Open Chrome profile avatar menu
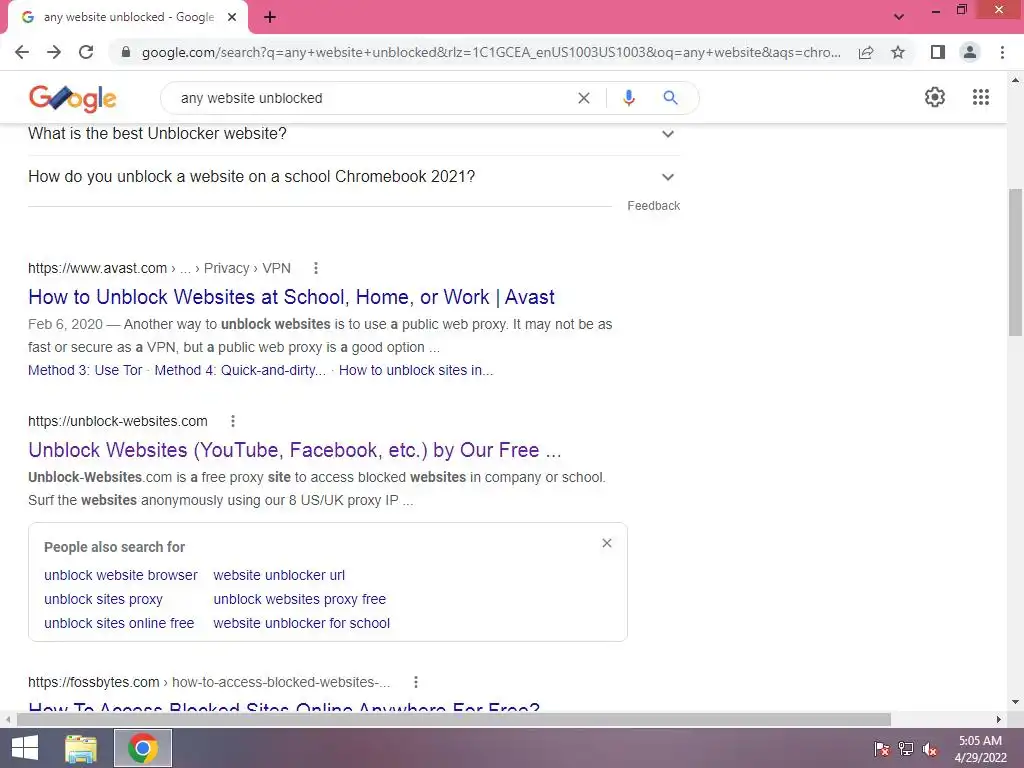The width and height of the screenshot is (1024, 768). tap(970, 52)
